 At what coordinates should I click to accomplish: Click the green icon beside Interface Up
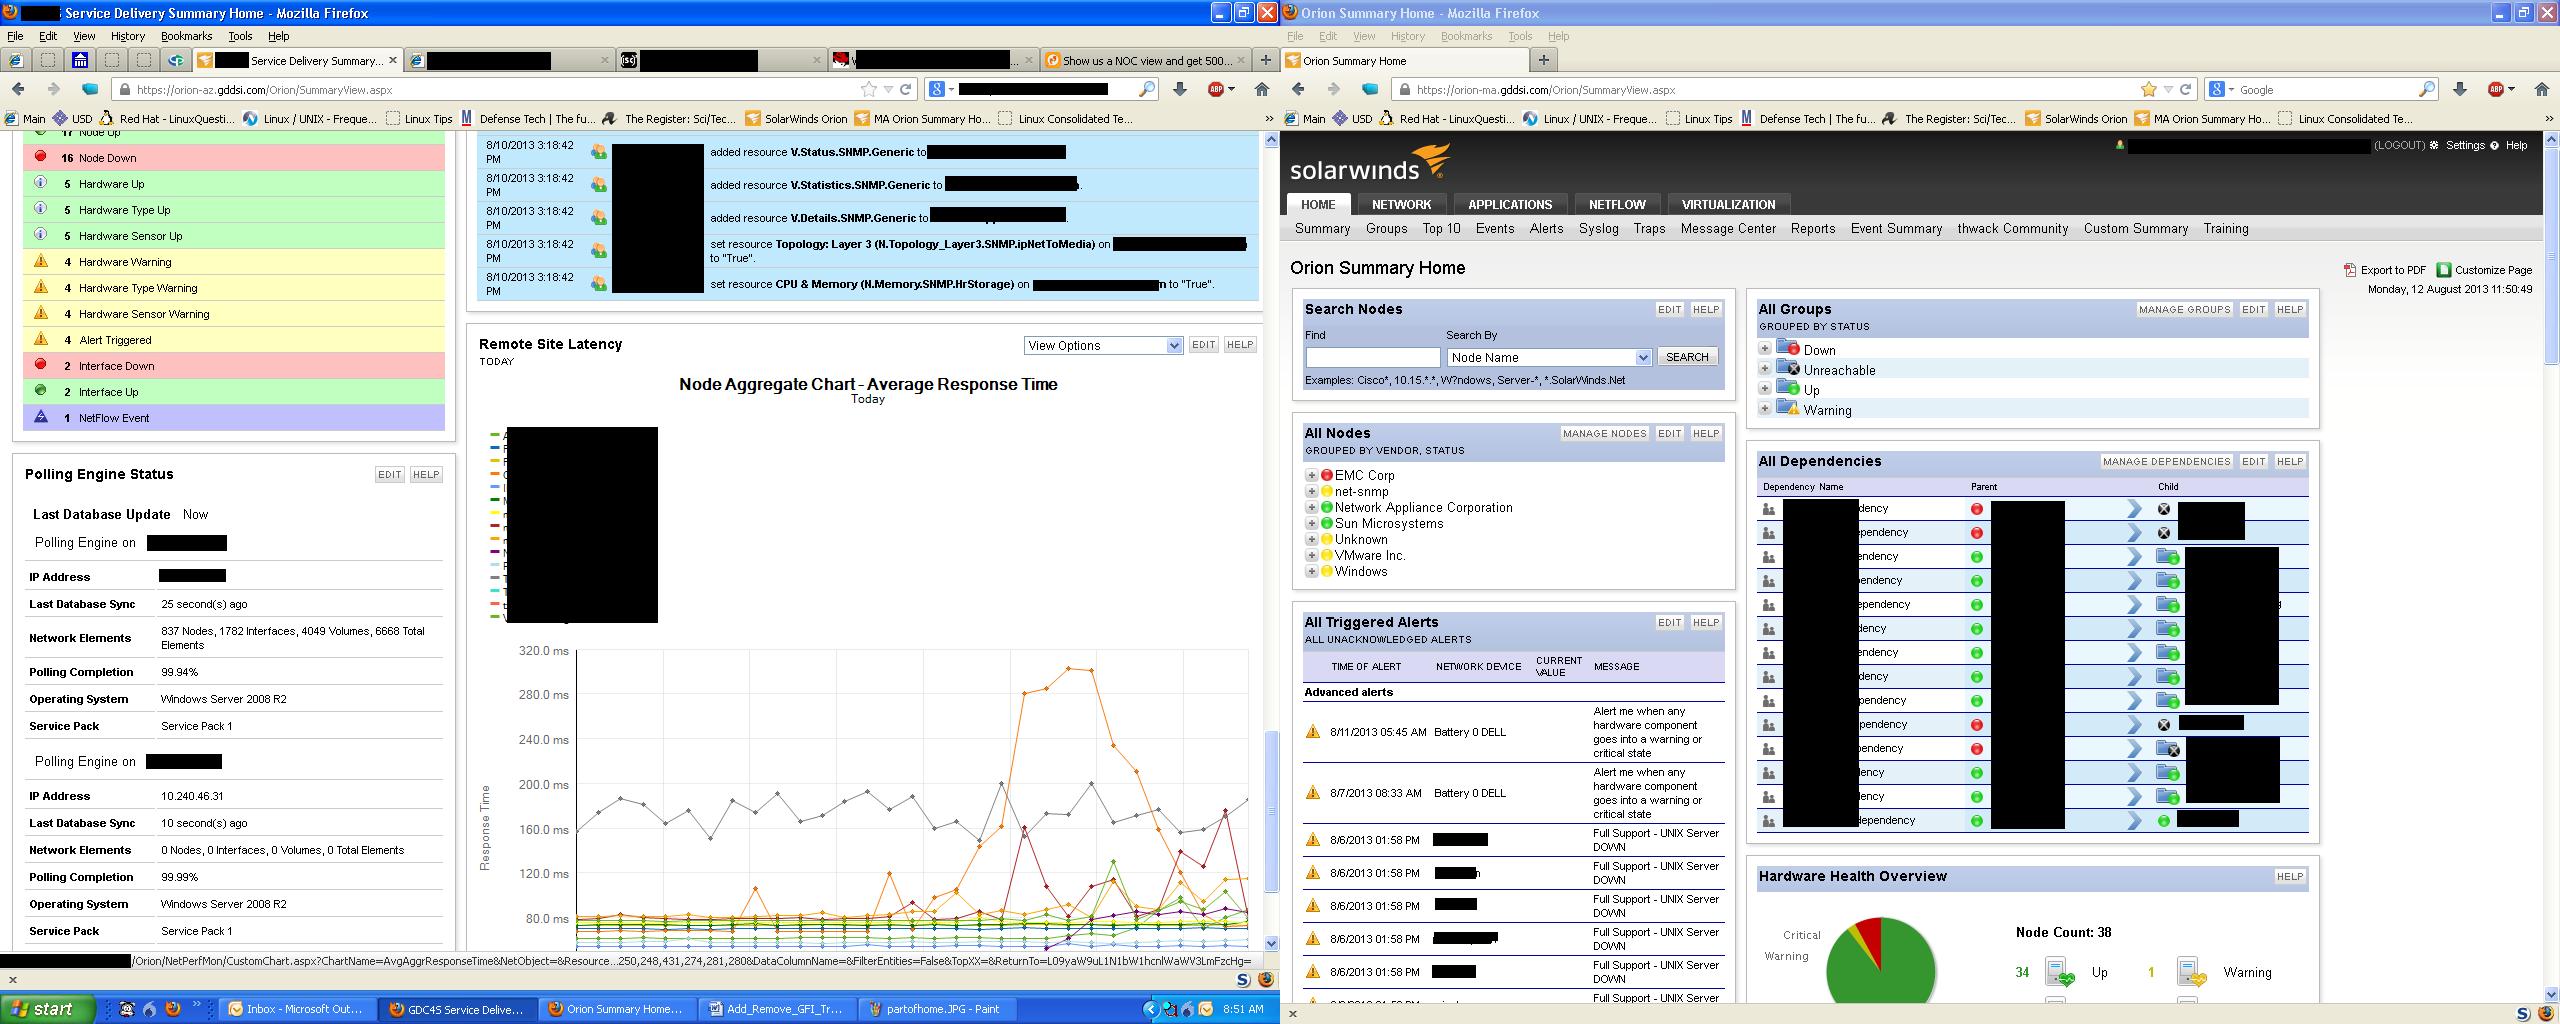click(41, 391)
